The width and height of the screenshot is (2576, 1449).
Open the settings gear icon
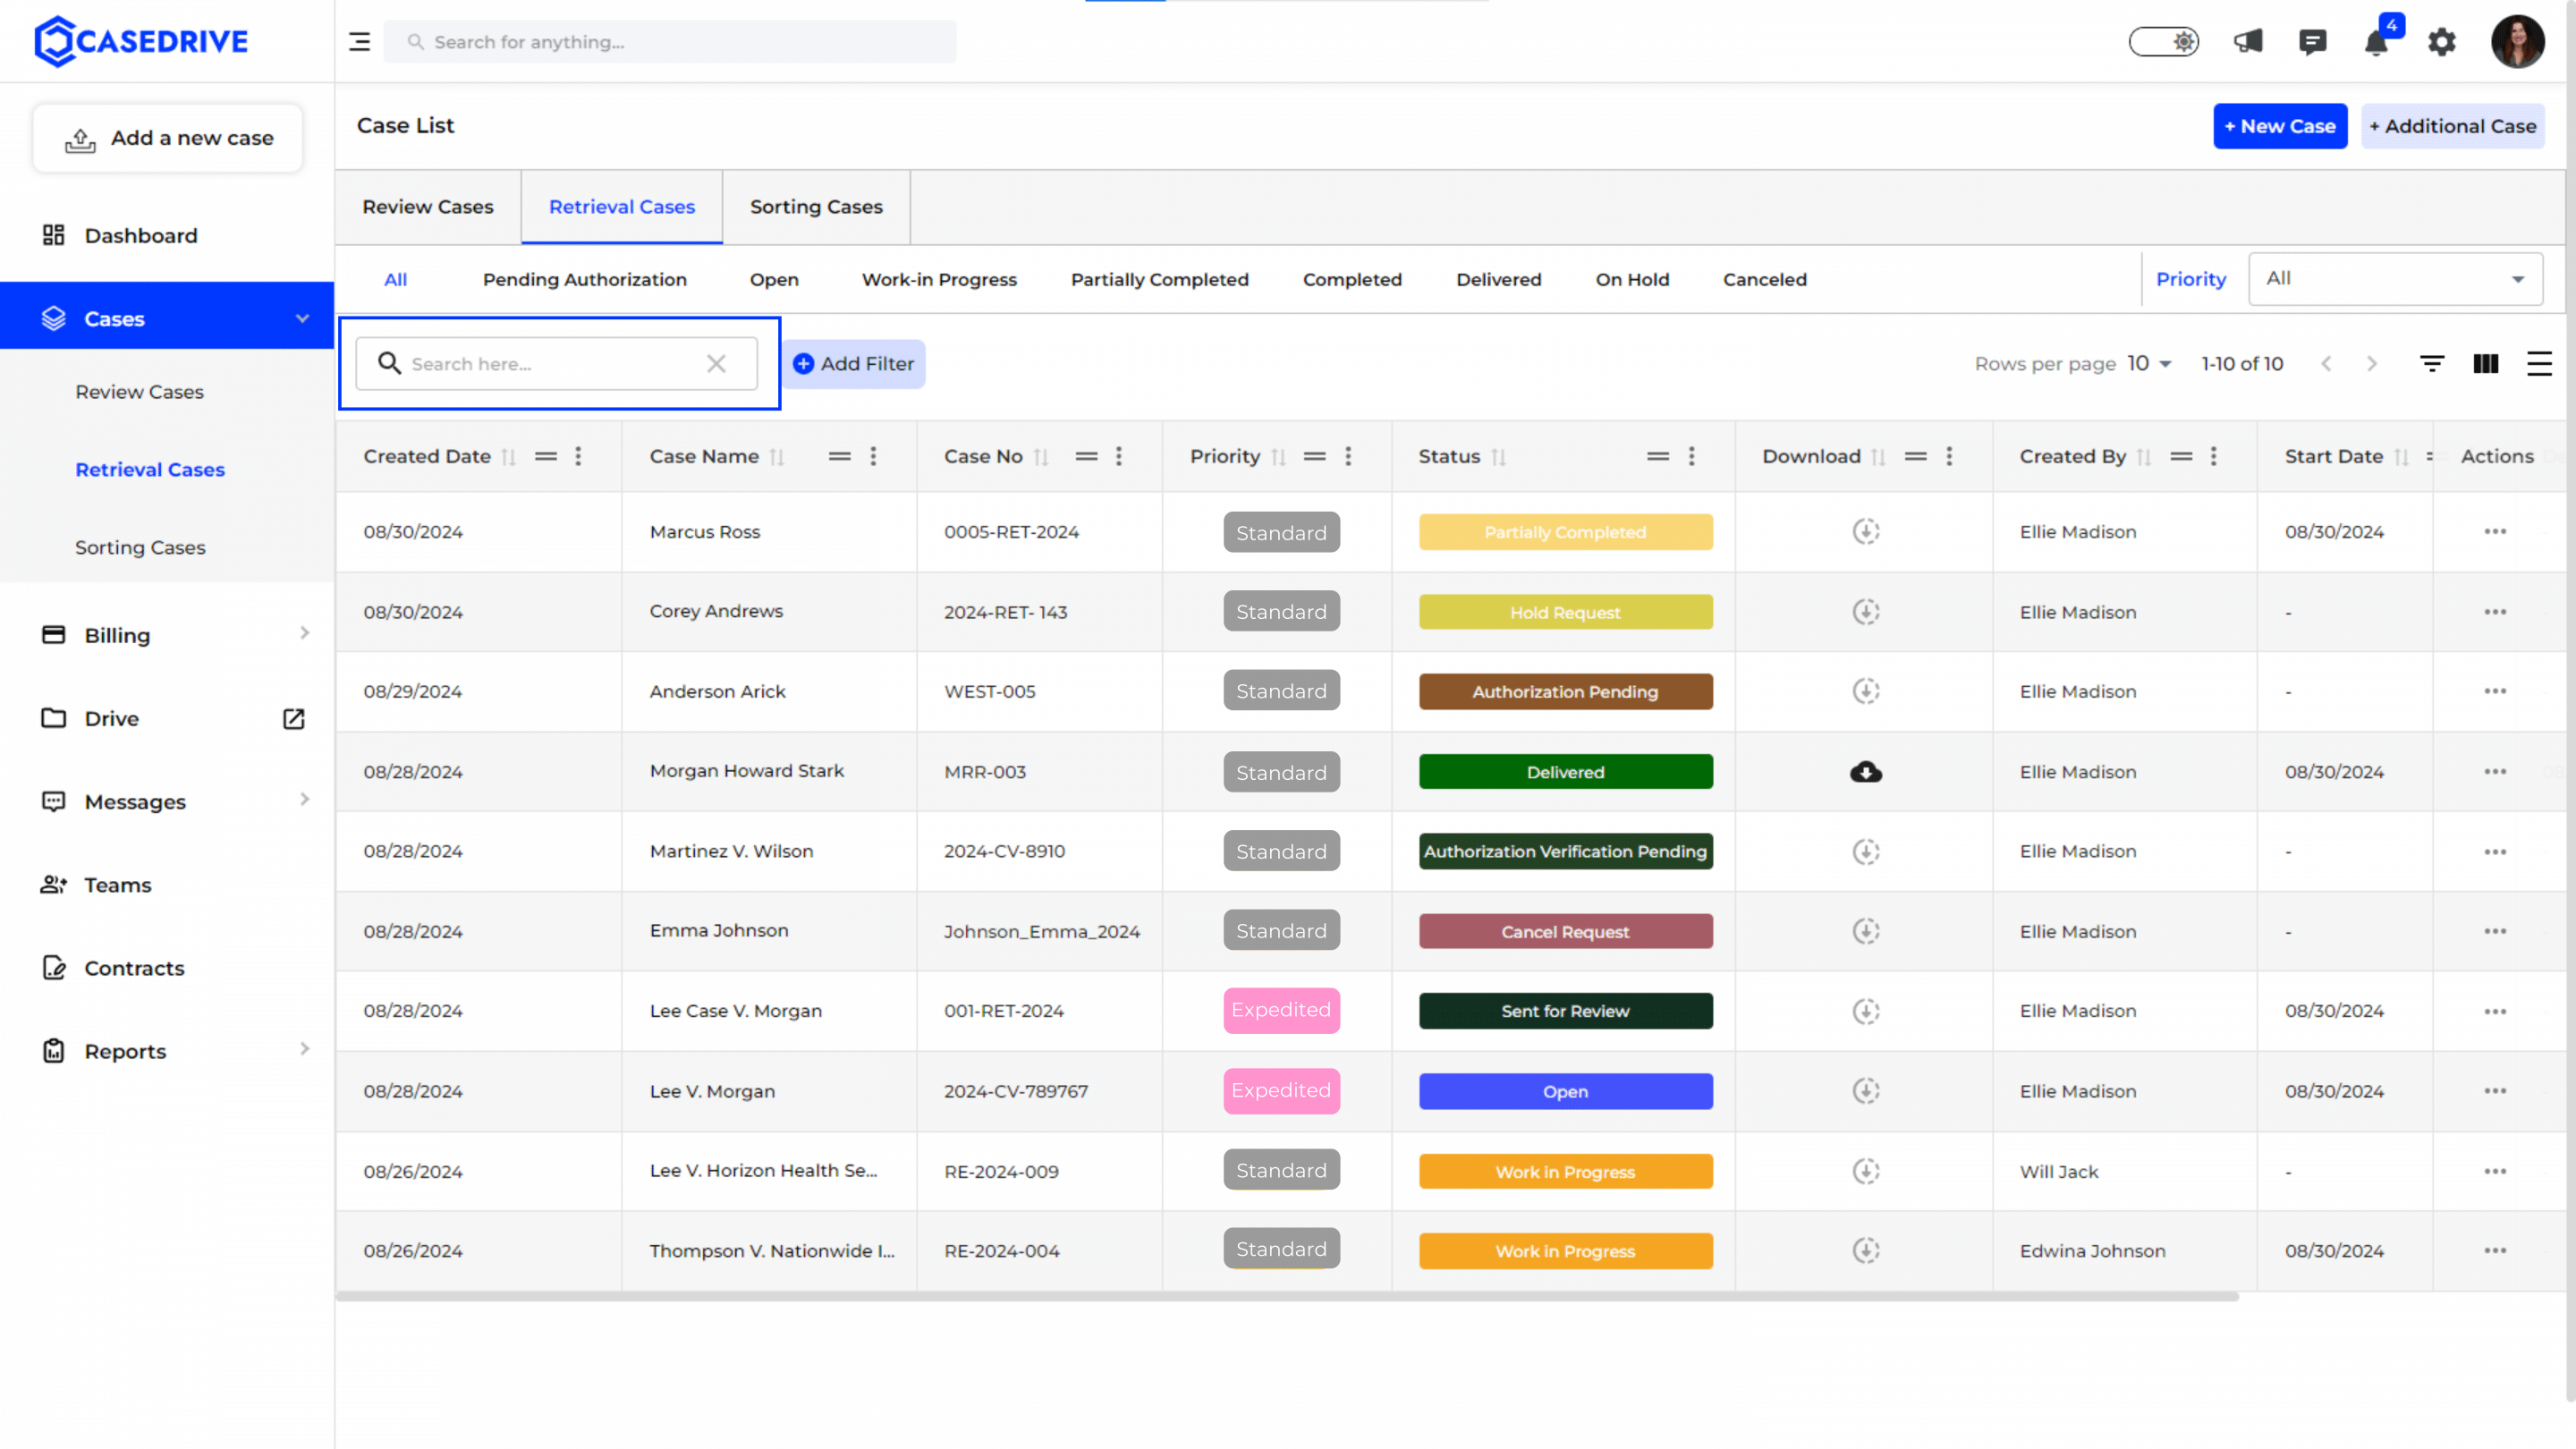pyautogui.click(x=2441, y=42)
